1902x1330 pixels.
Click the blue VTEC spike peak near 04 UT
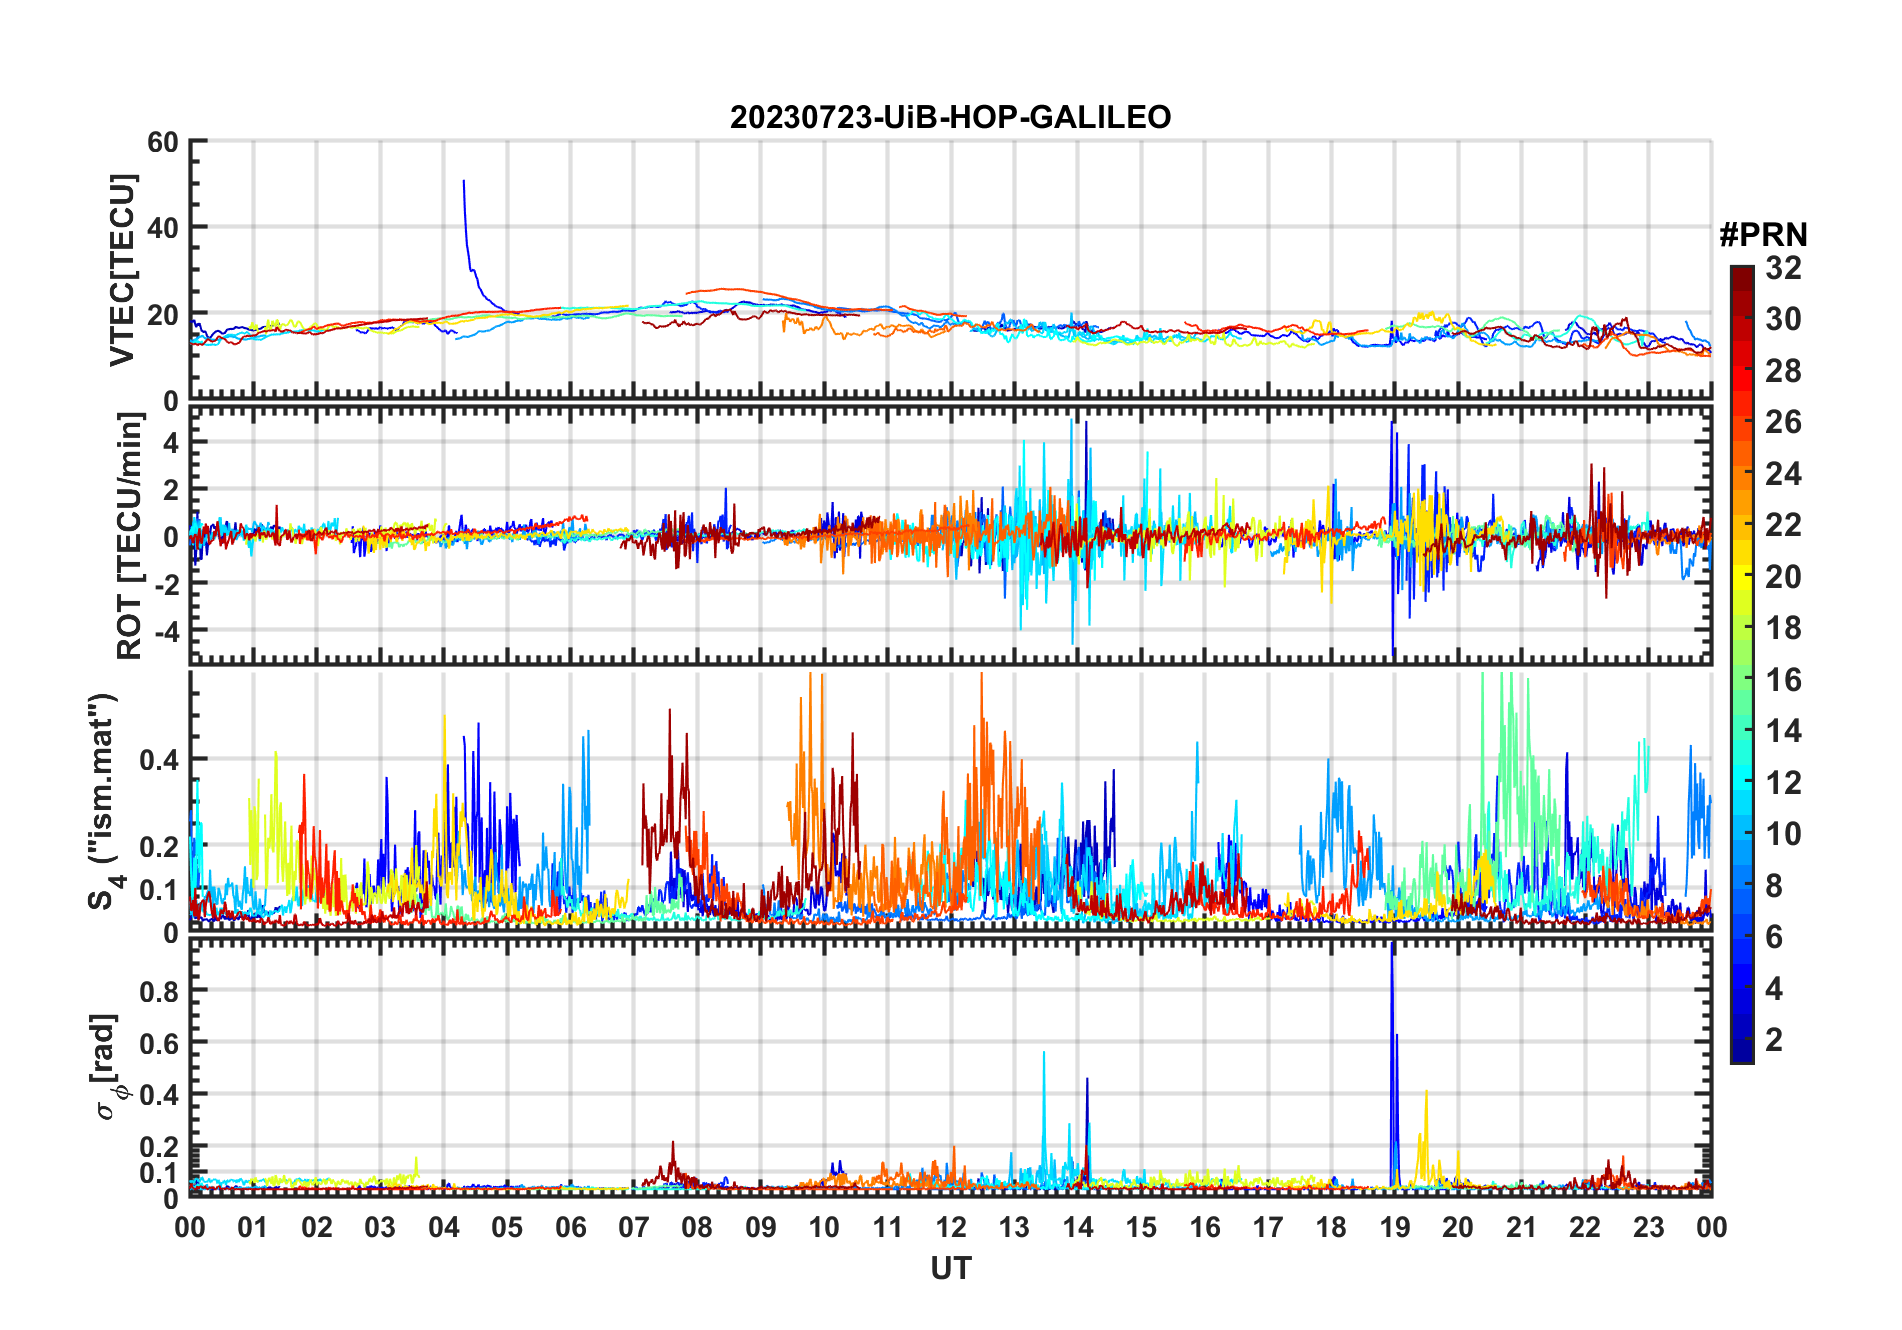[x=463, y=183]
